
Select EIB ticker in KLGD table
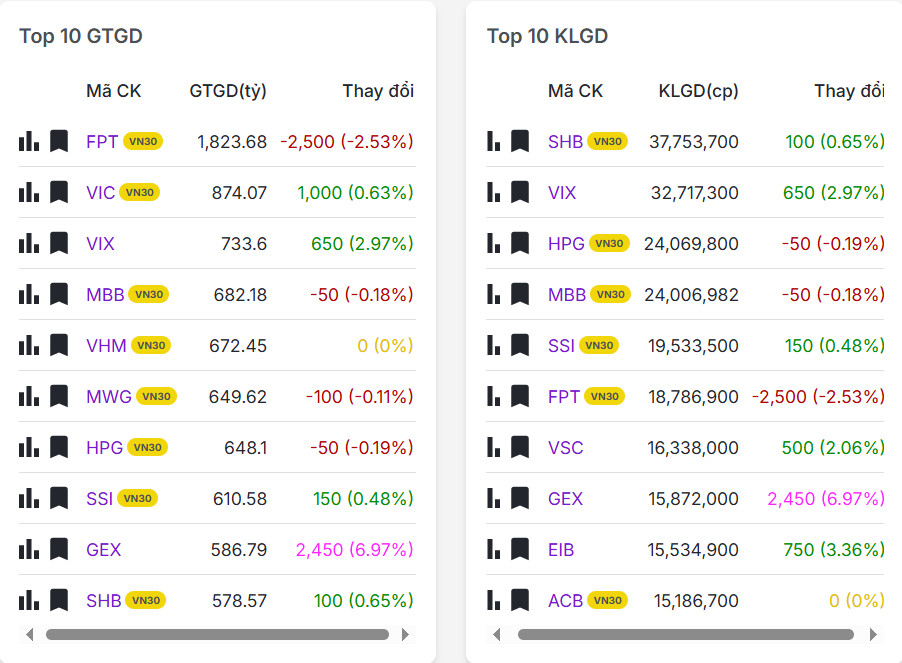(561, 549)
